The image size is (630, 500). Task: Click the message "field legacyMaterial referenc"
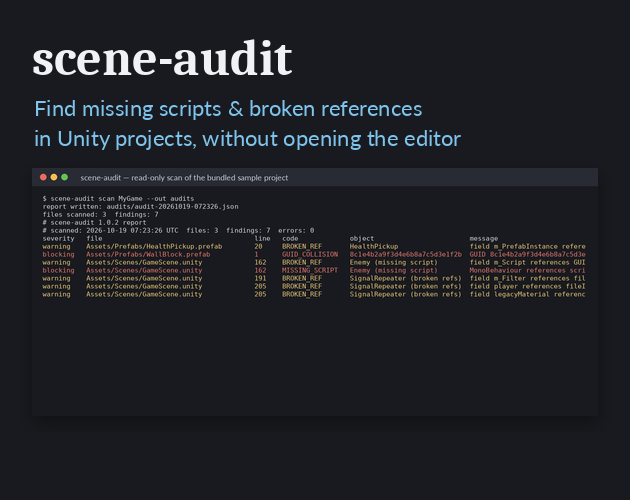point(528,295)
